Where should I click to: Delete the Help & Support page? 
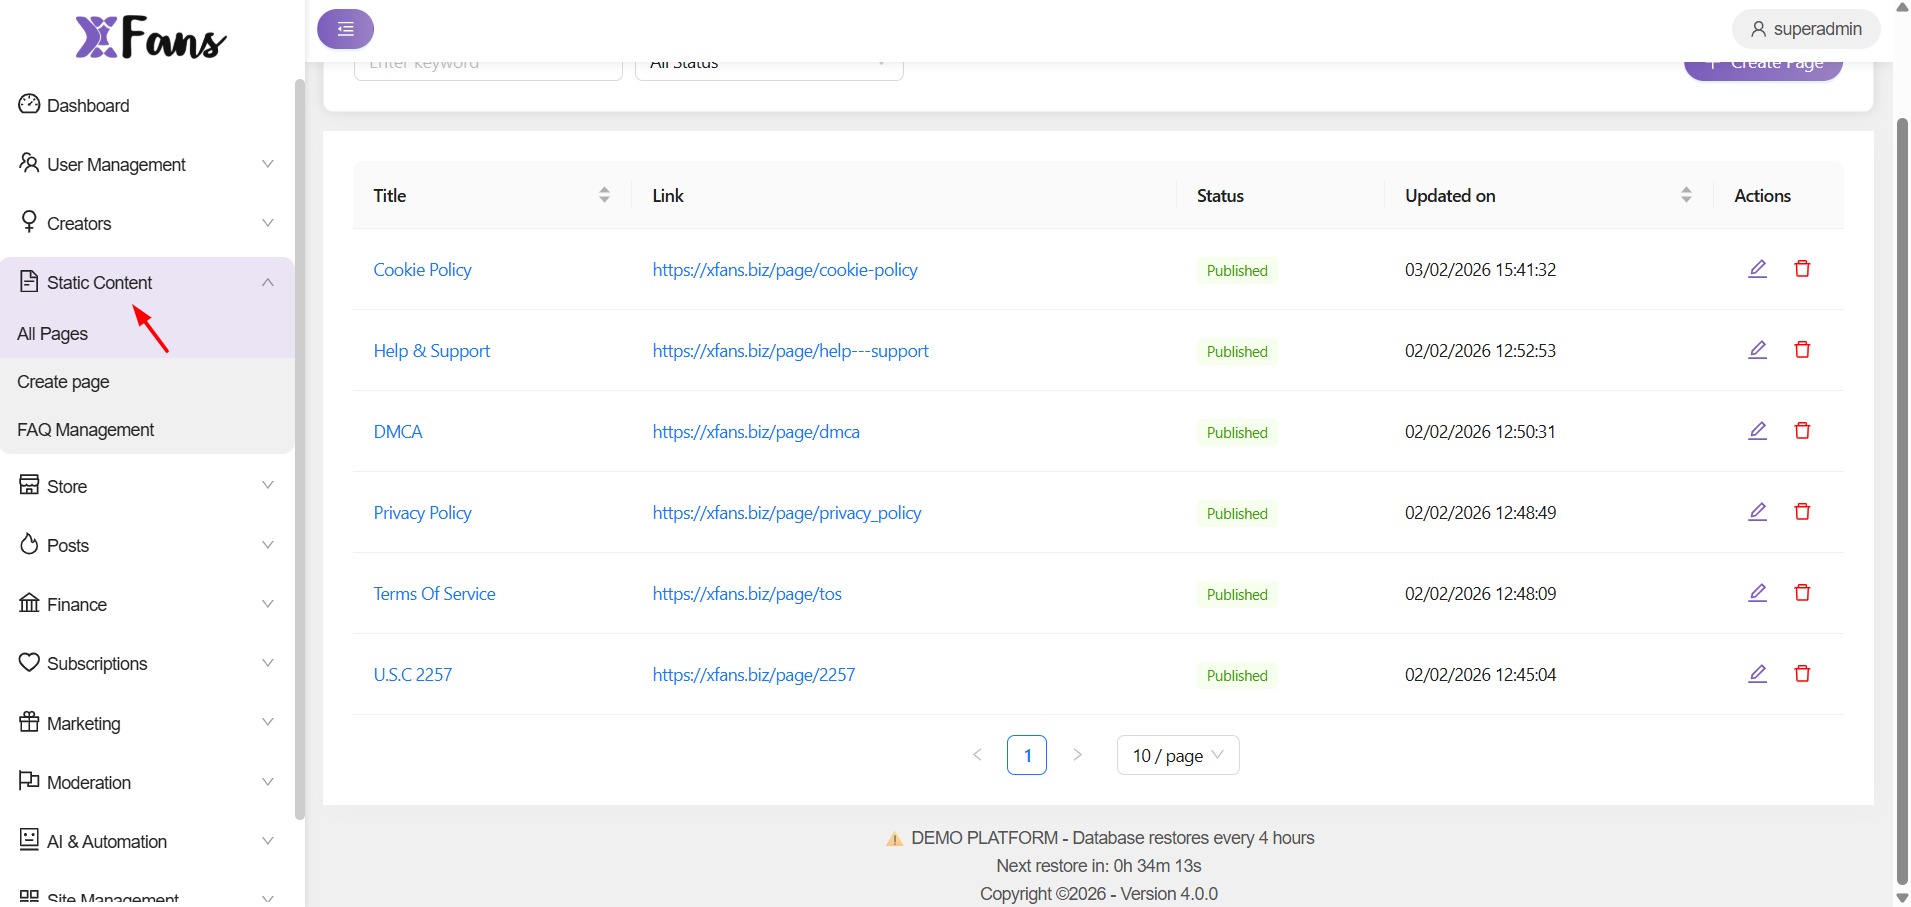(x=1802, y=350)
